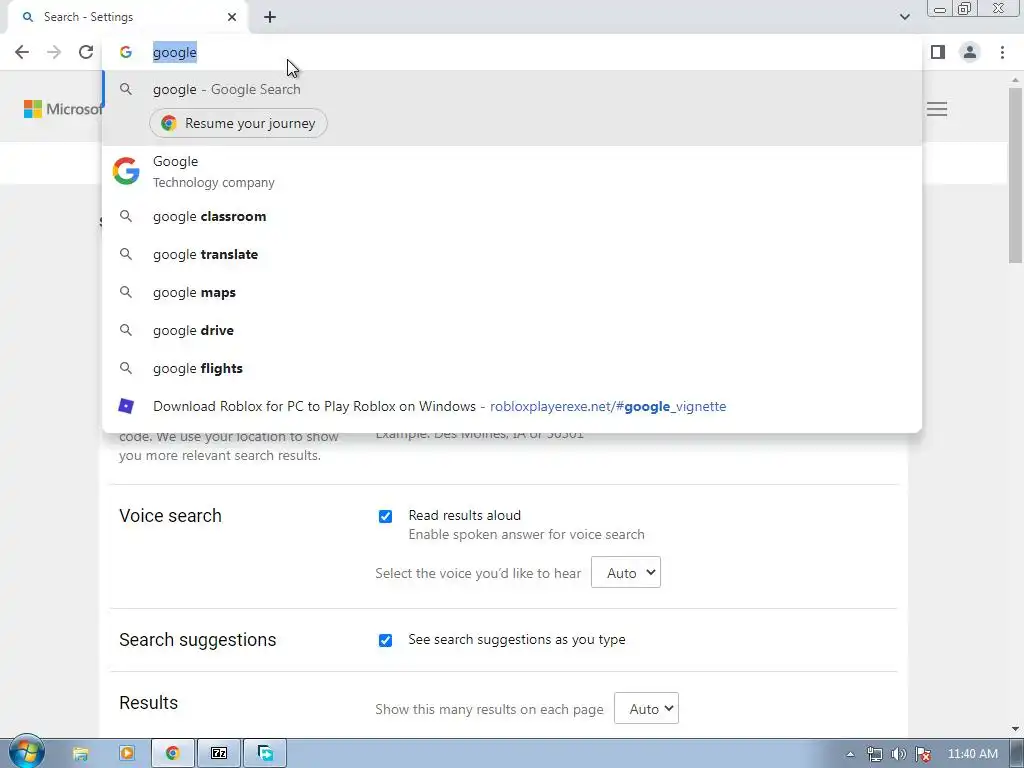Click the browser forward arrow
This screenshot has height=768, width=1024.
[54, 52]
